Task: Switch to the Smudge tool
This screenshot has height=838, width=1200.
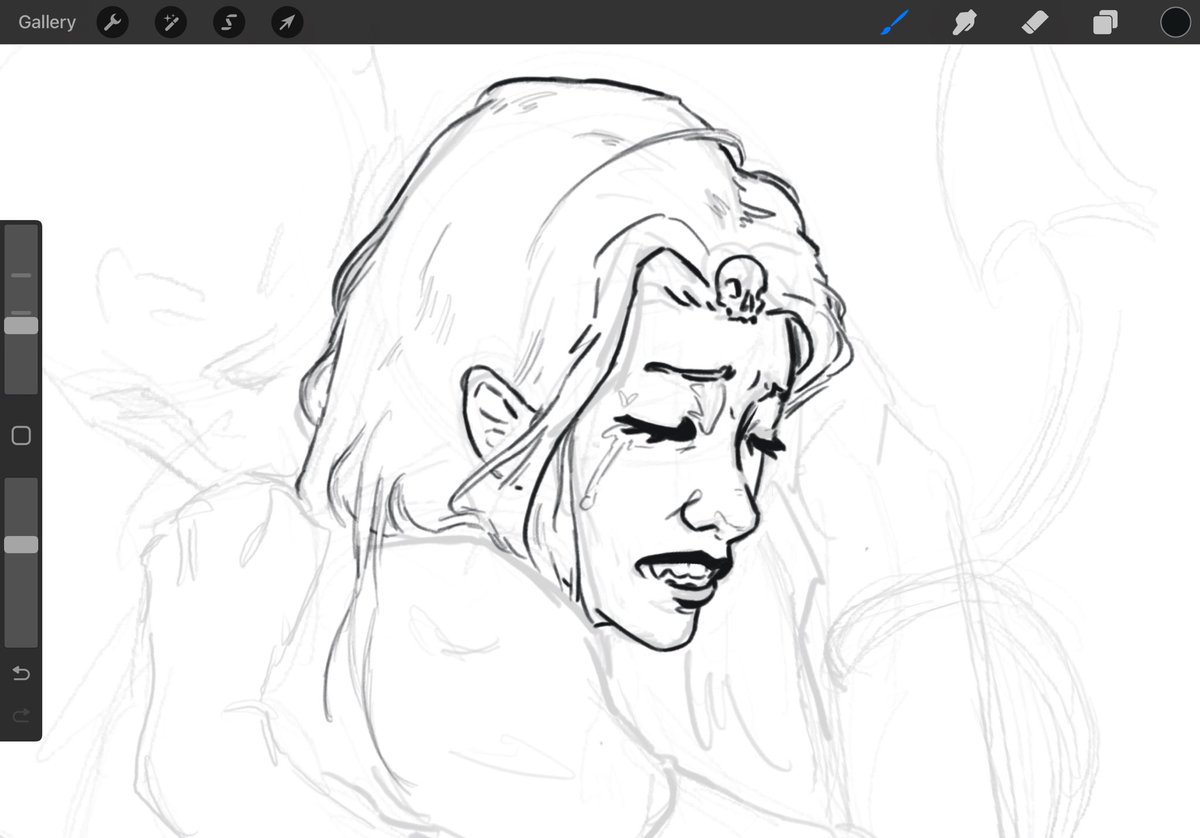Action: [x=964, y=21]
